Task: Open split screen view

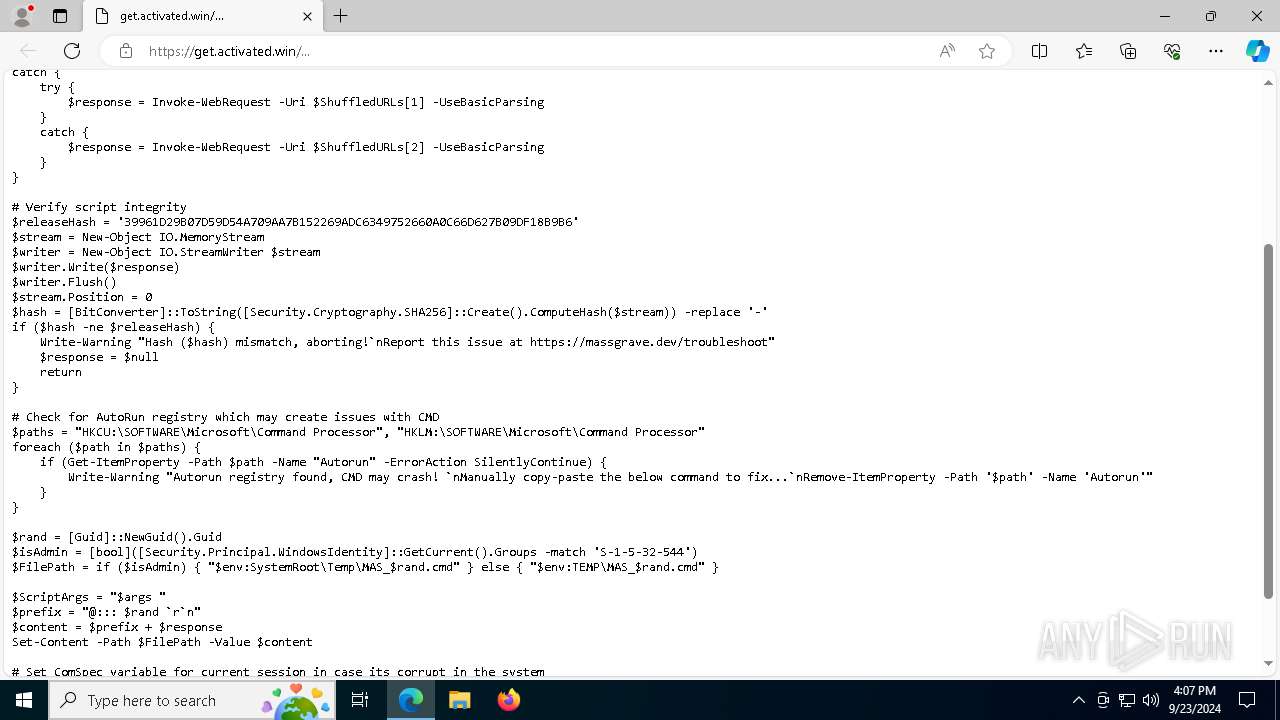Action: (1039, 51)
